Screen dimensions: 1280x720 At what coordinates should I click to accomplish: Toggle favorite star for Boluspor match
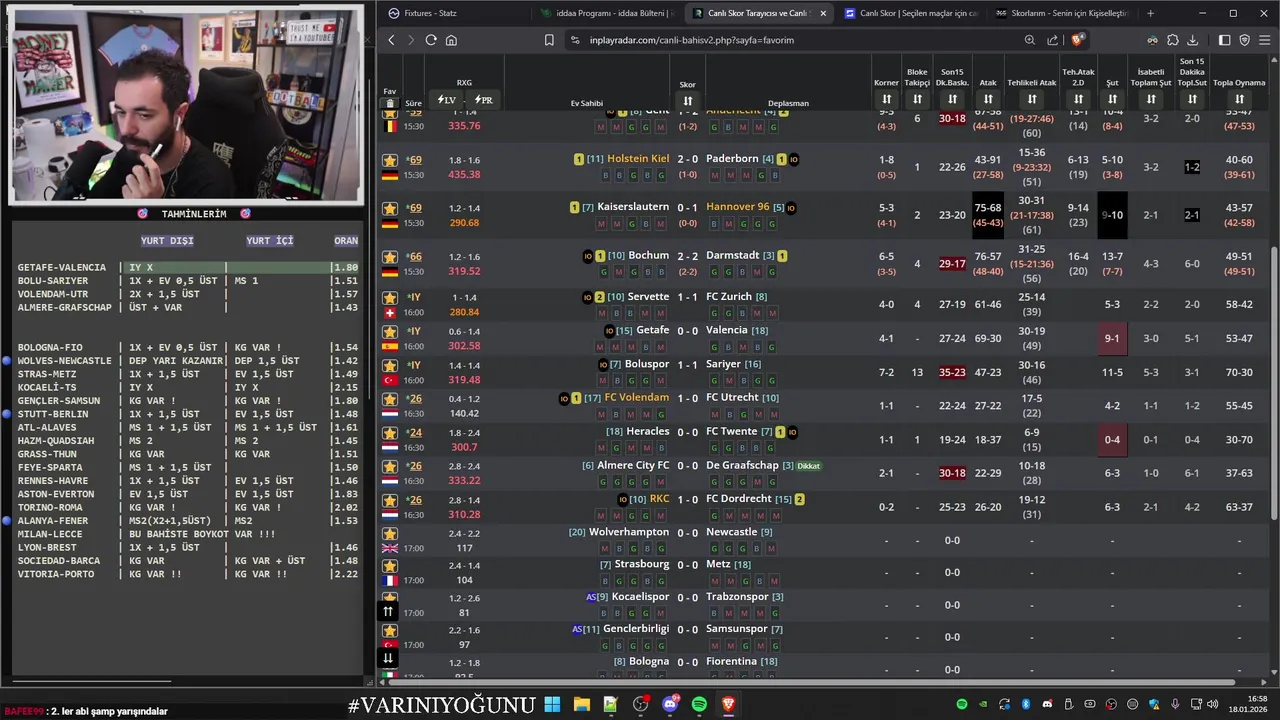coord(390,365)
